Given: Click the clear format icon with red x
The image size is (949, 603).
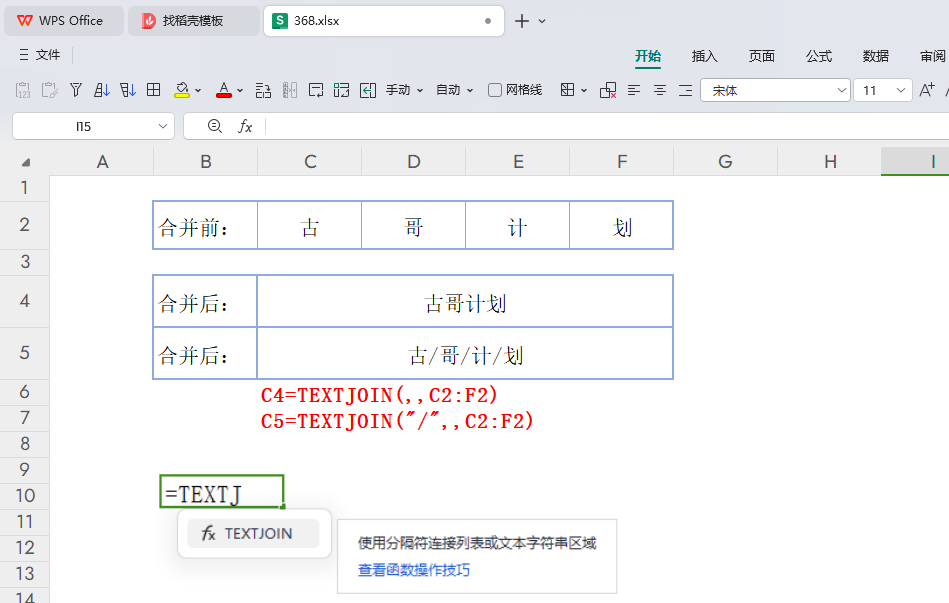Looking at the screenshot, I should click(608, 90).
